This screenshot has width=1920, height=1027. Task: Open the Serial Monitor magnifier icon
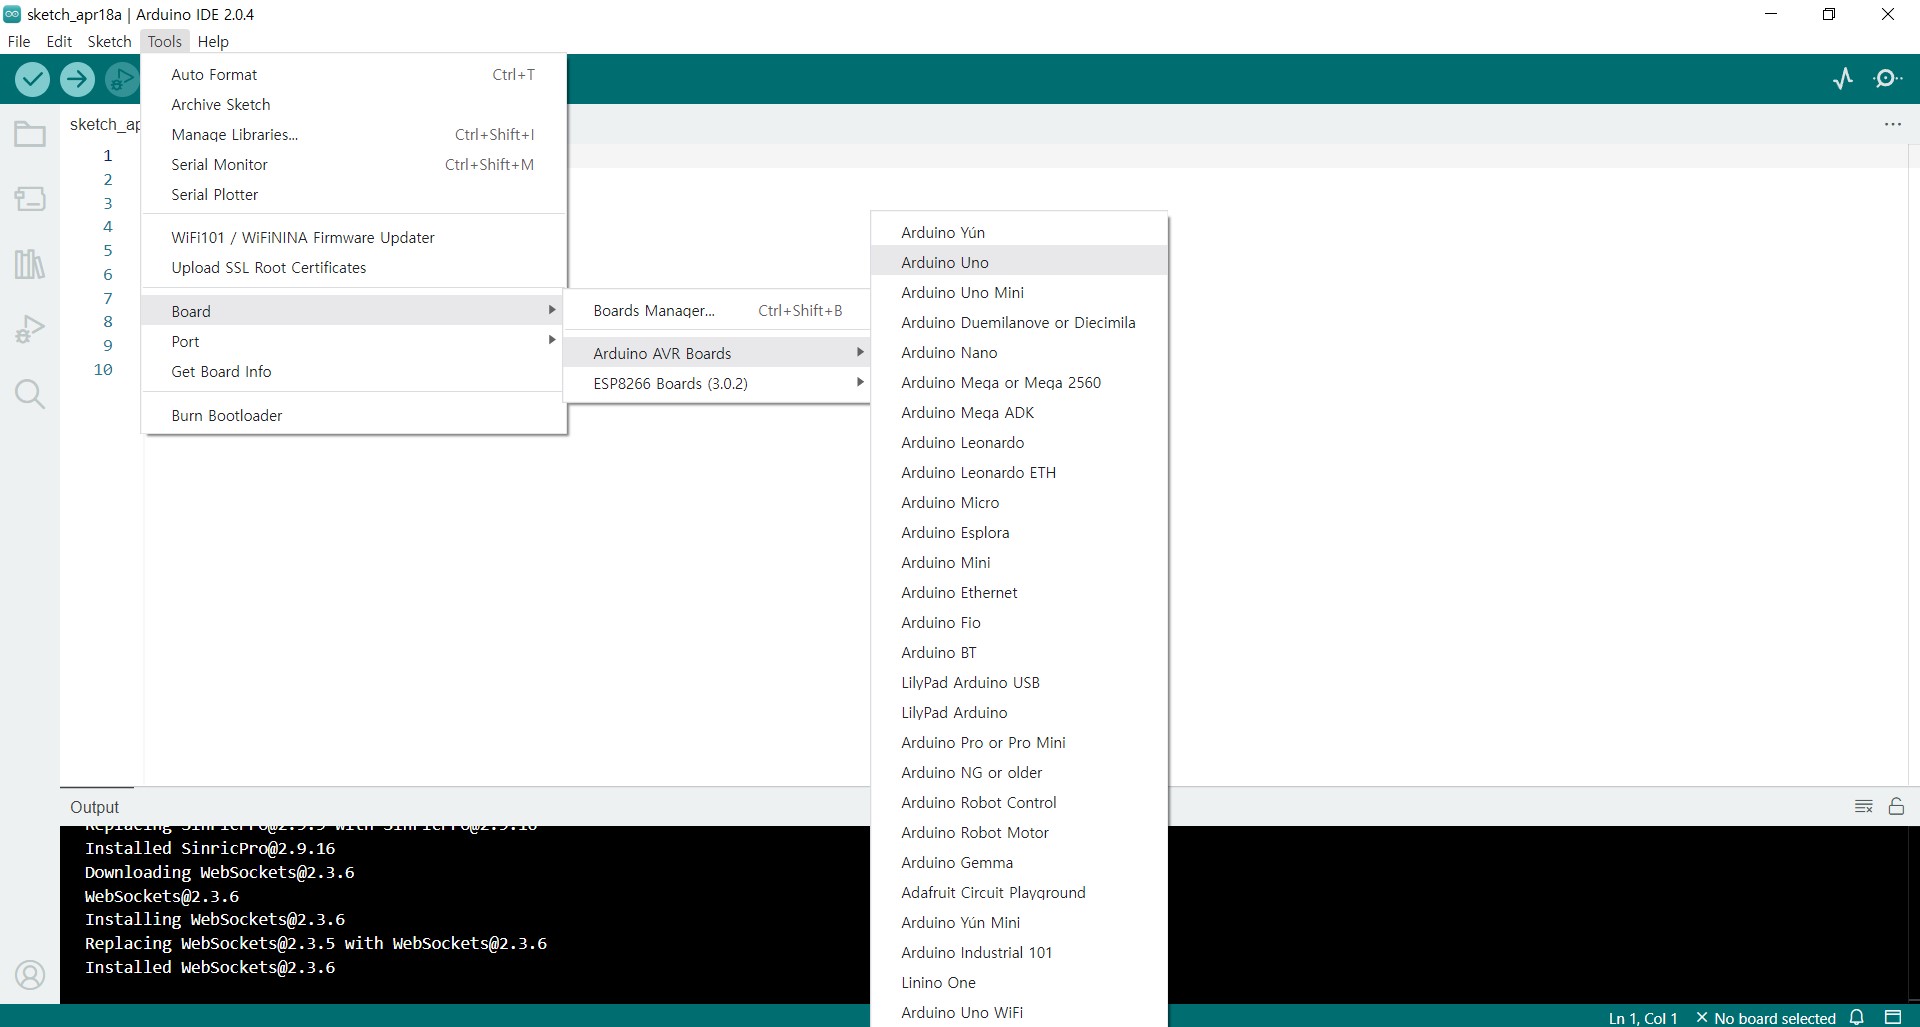(x=1887, y=78)
